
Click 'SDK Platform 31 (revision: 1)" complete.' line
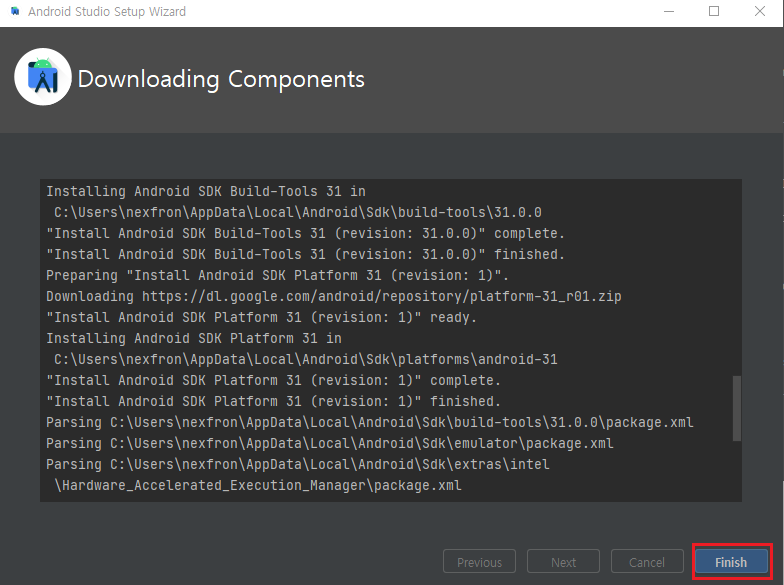tap(274, 380)
